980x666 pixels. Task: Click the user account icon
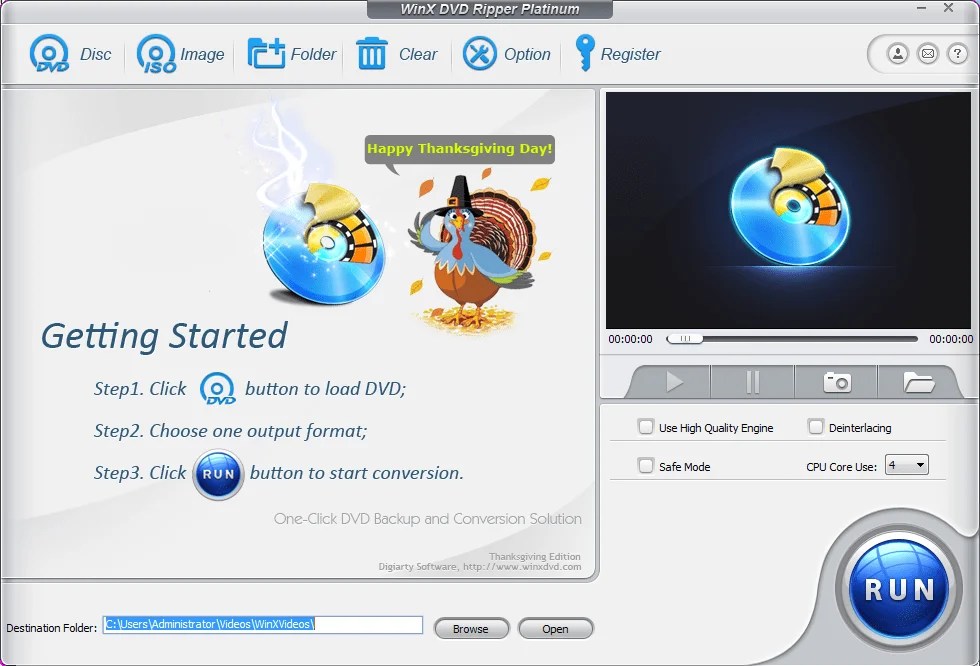[x=898, y=54]
